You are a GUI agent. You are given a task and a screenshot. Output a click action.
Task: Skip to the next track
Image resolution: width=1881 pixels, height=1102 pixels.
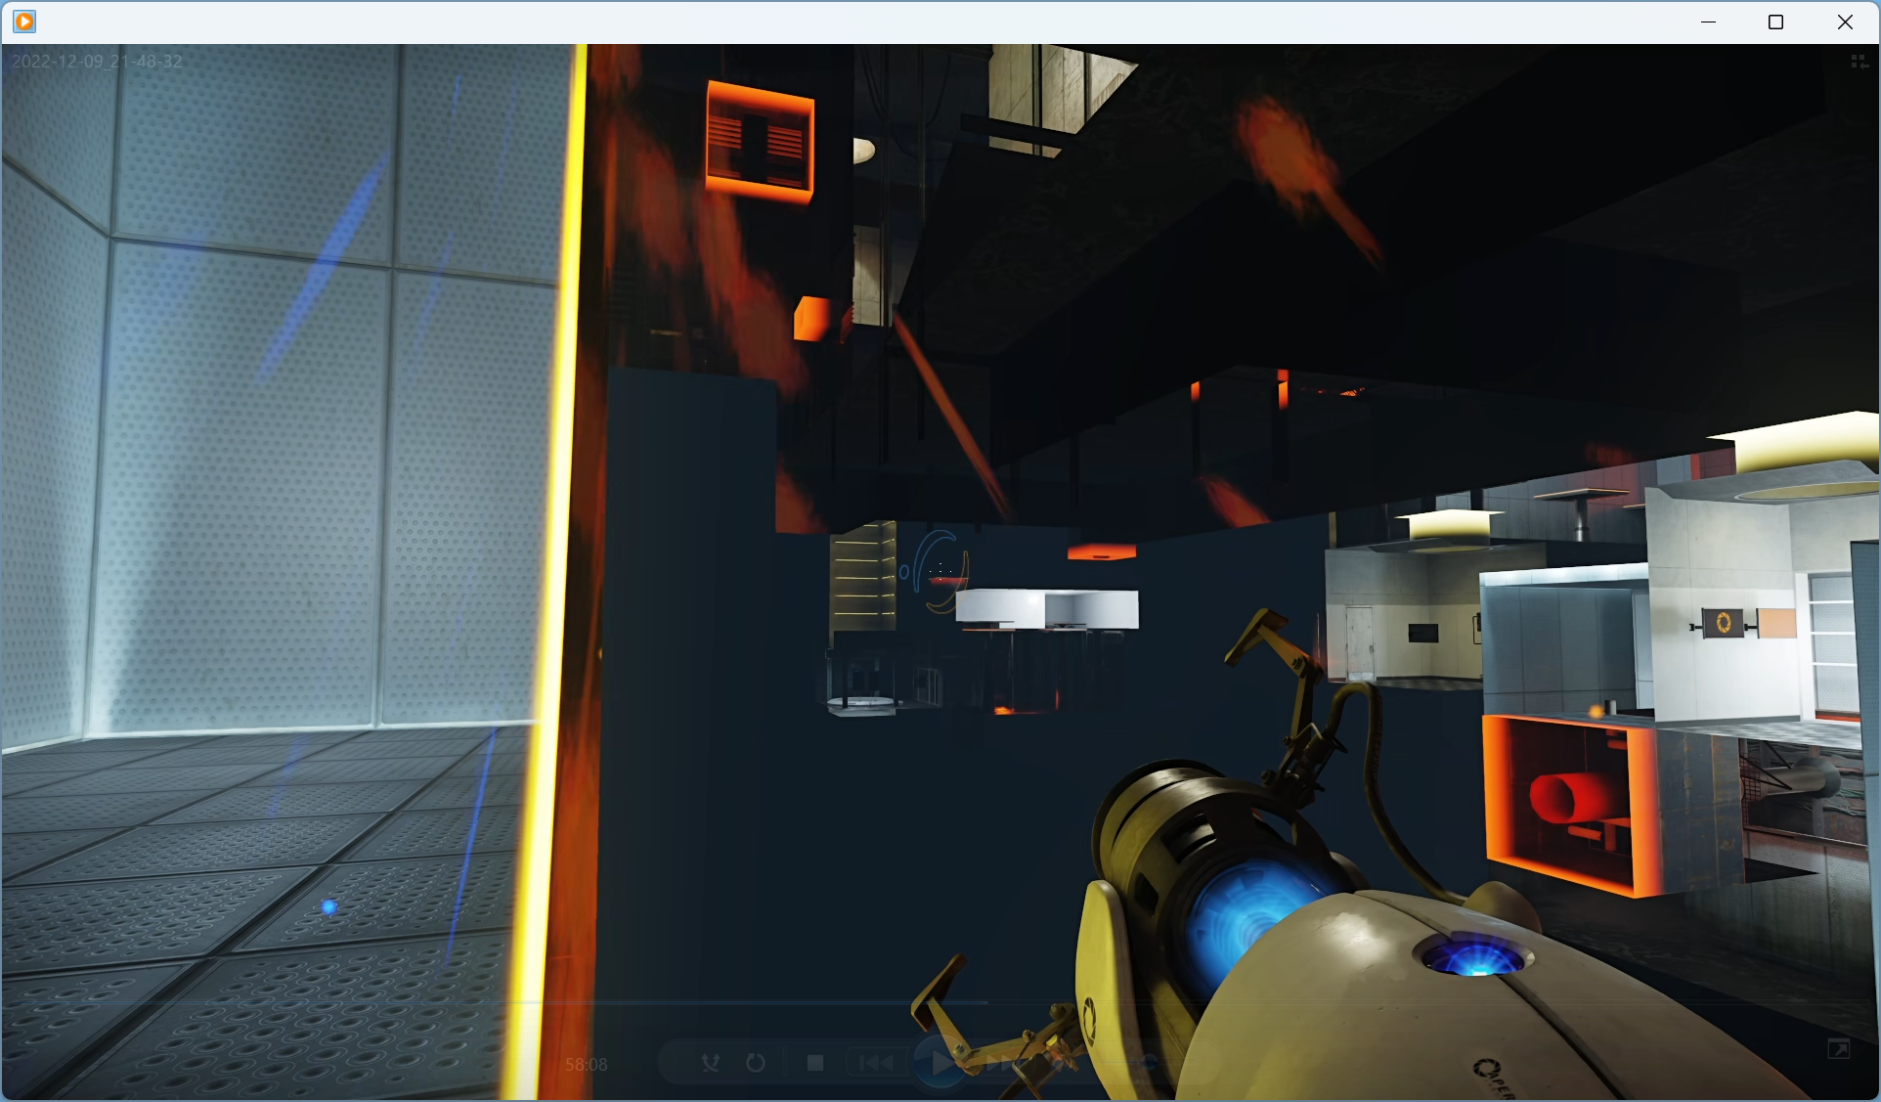click(1003, 1063)
